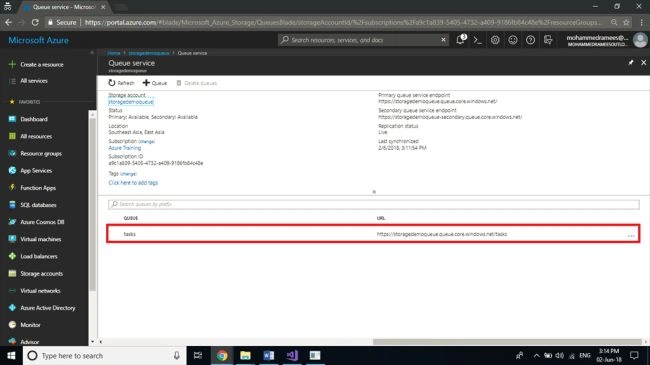
Task: Add a new Queue via toolbar
Action: click(155, 83)
